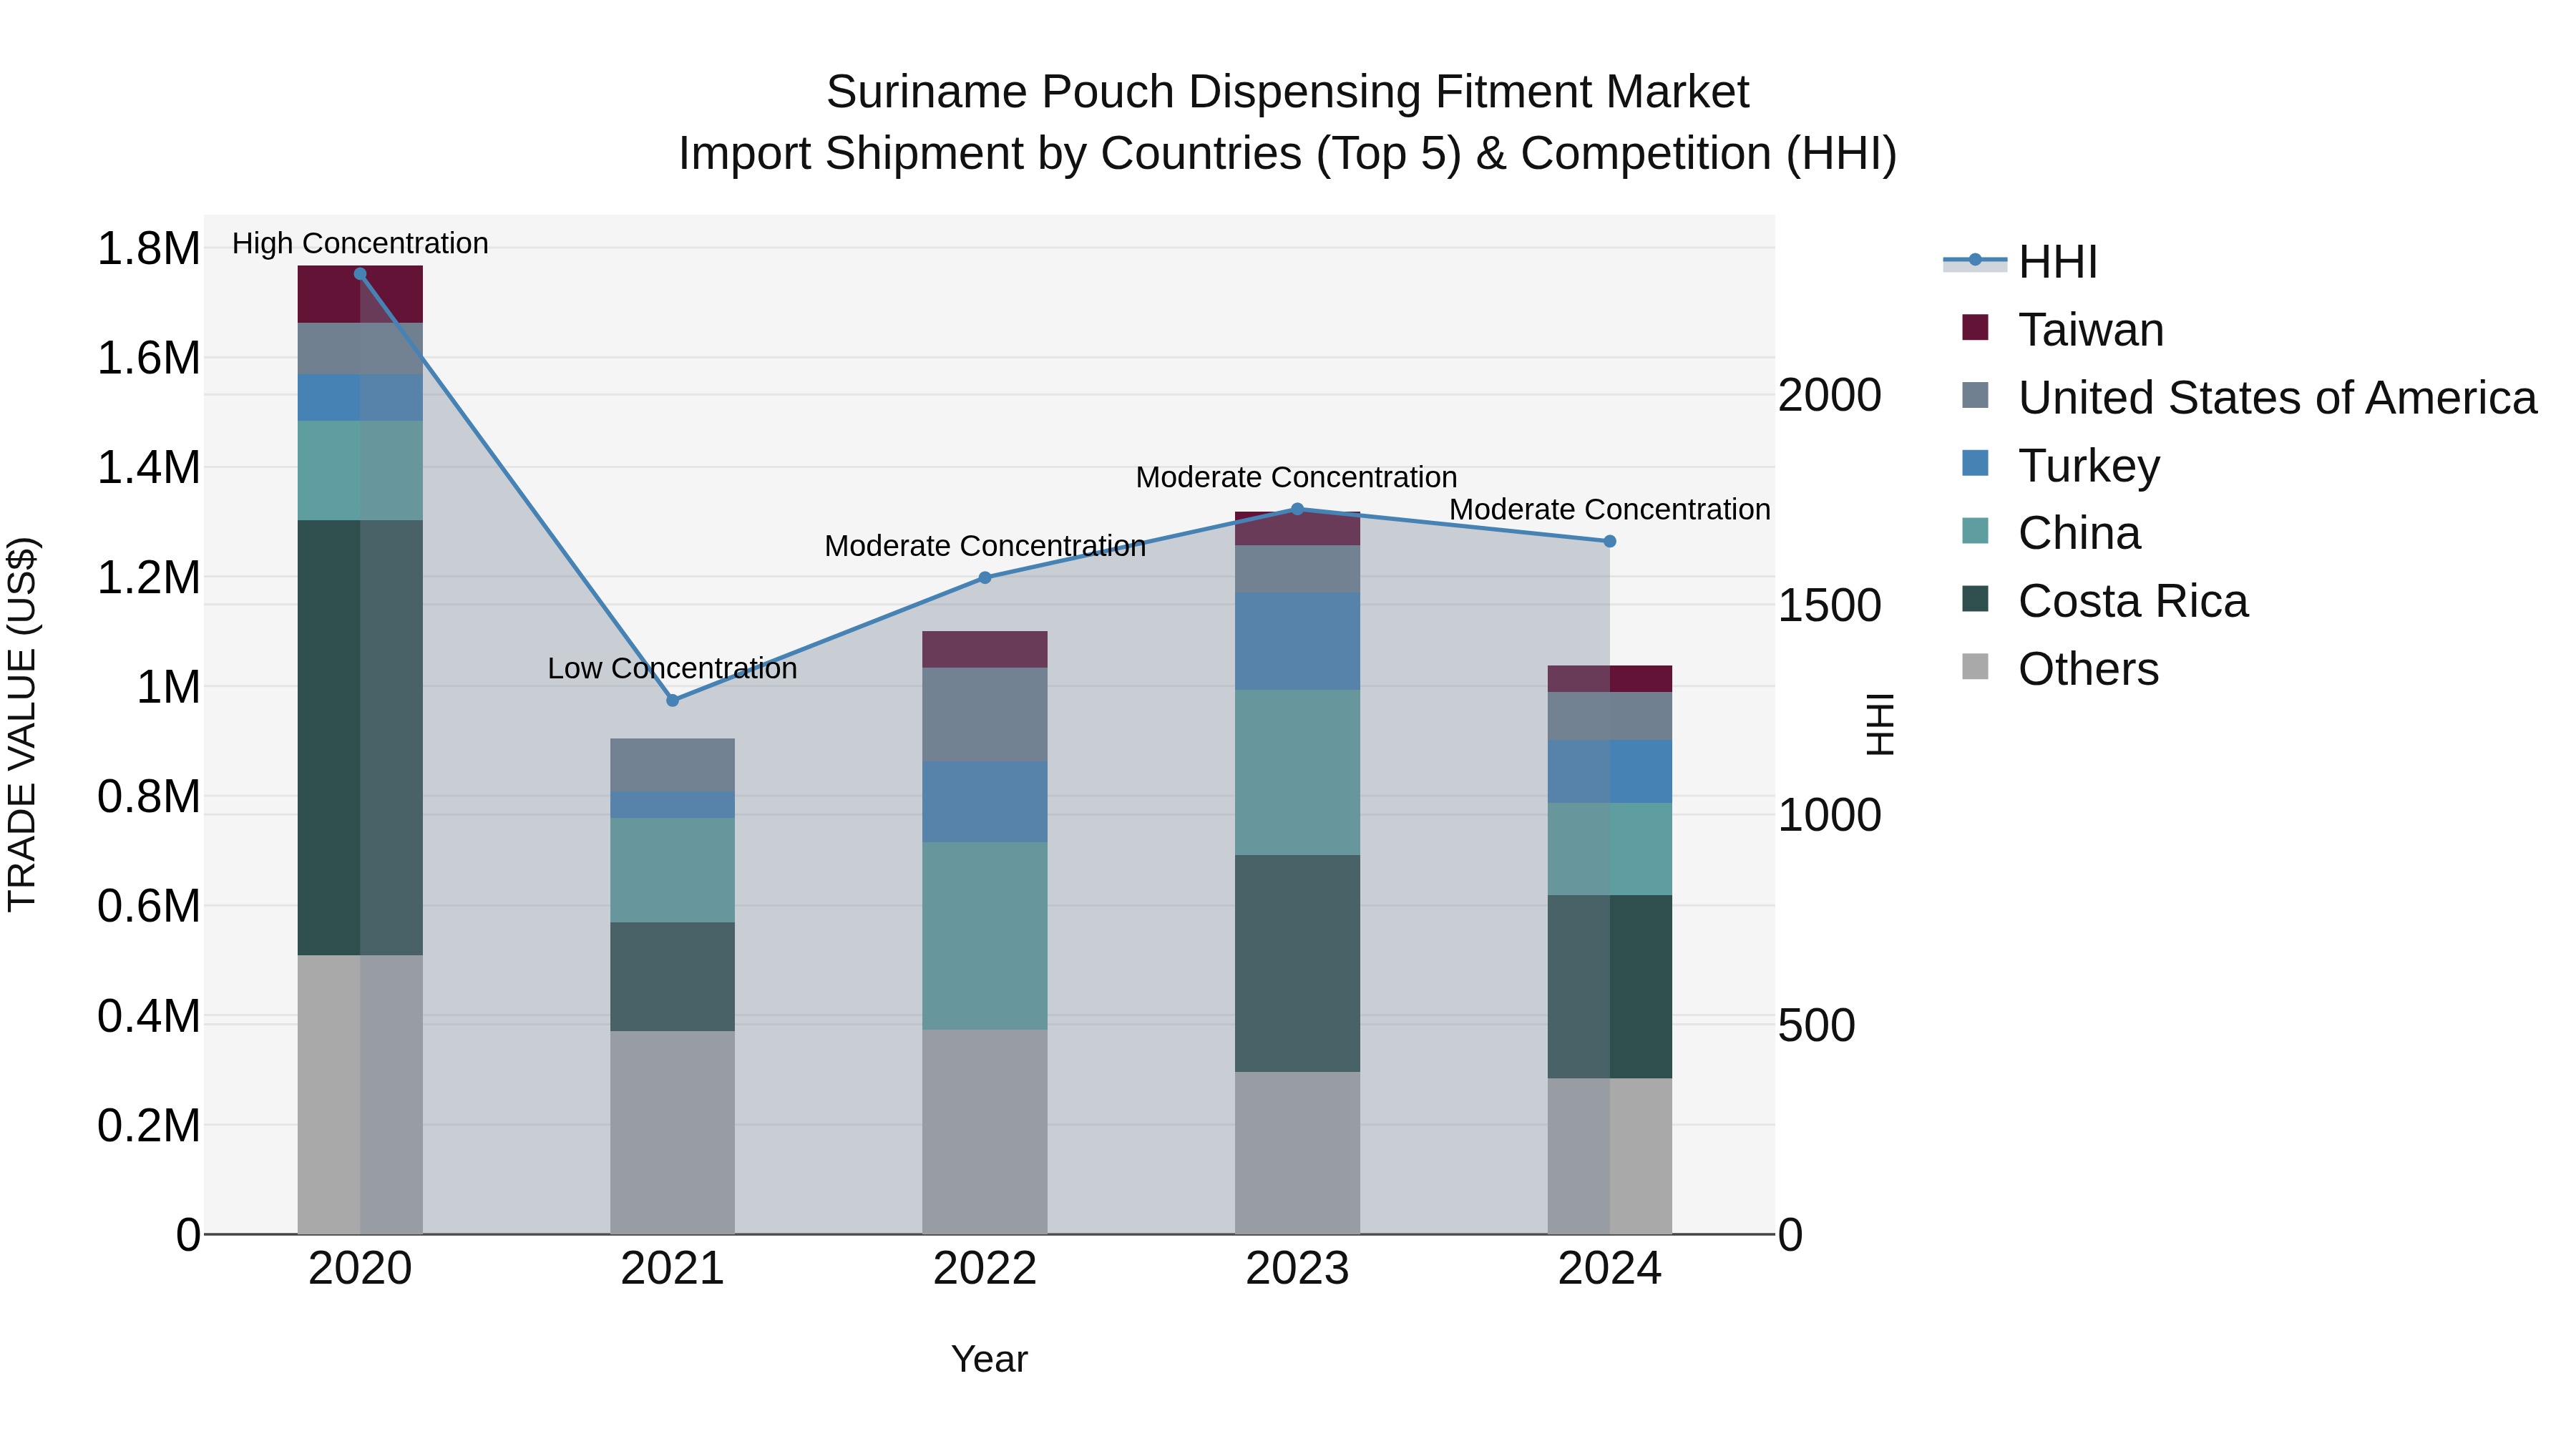The height and width of the screenshot is (1449, 2576).
Task: Click the 2022 Taiwan bar segment
Action: [x=985, y=650]
